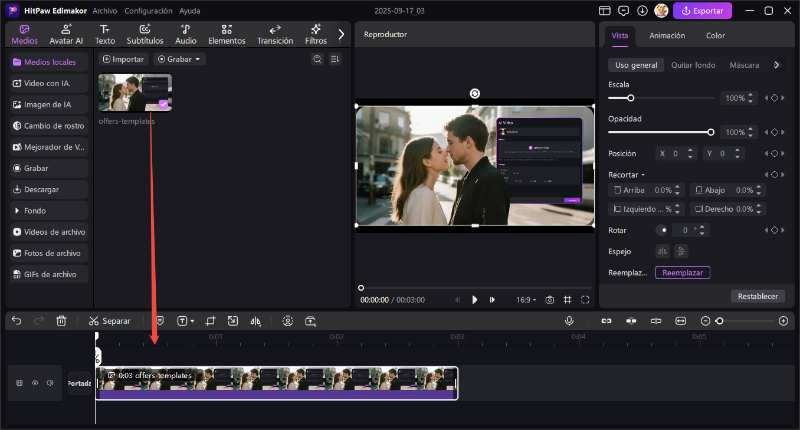Select the Máscara sub-tab

(x=744, y=65)
